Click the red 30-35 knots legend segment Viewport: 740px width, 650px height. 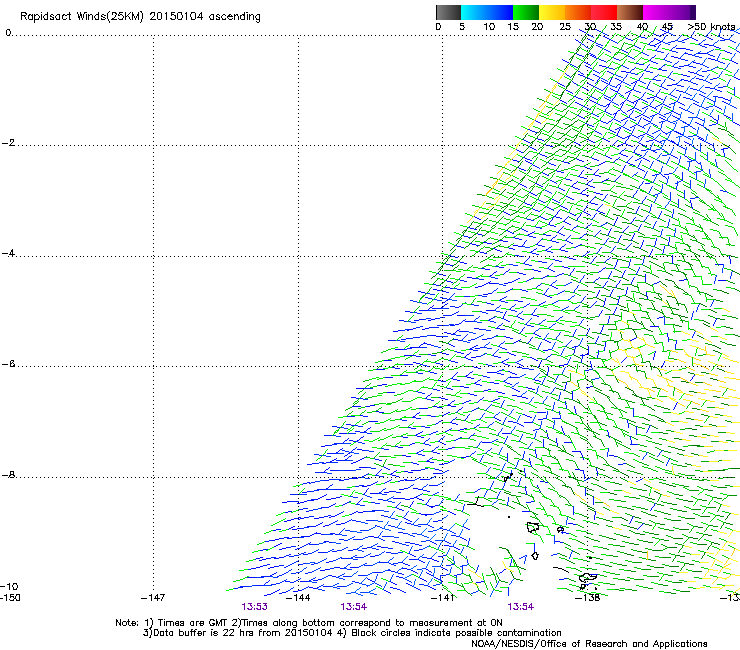pos(604,12)
